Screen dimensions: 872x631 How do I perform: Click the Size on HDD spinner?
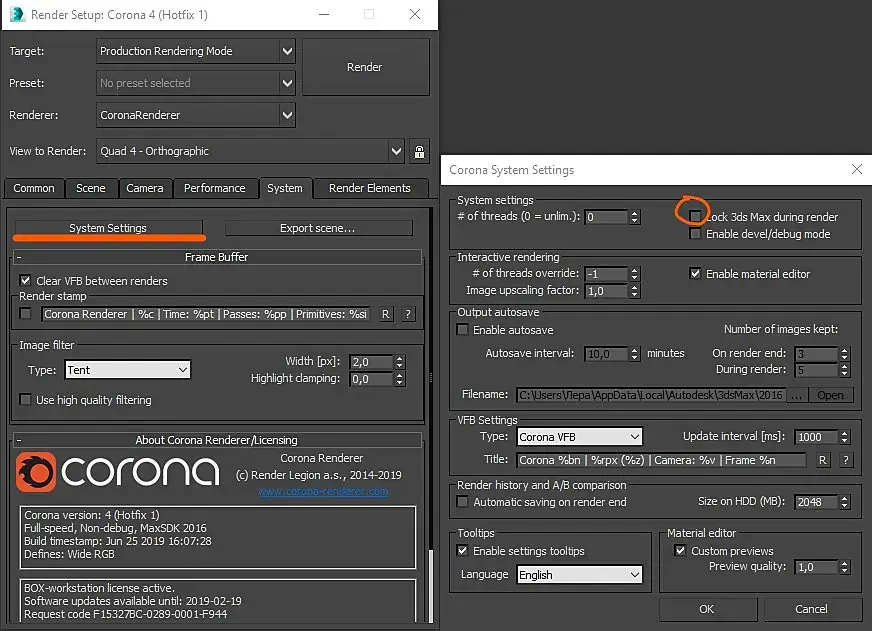[845, 502]
